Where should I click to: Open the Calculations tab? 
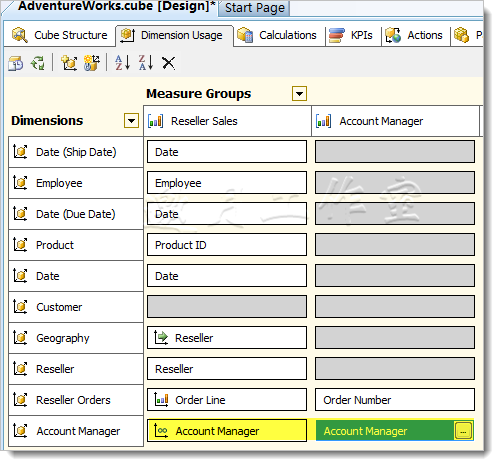(x=279, y=35)
